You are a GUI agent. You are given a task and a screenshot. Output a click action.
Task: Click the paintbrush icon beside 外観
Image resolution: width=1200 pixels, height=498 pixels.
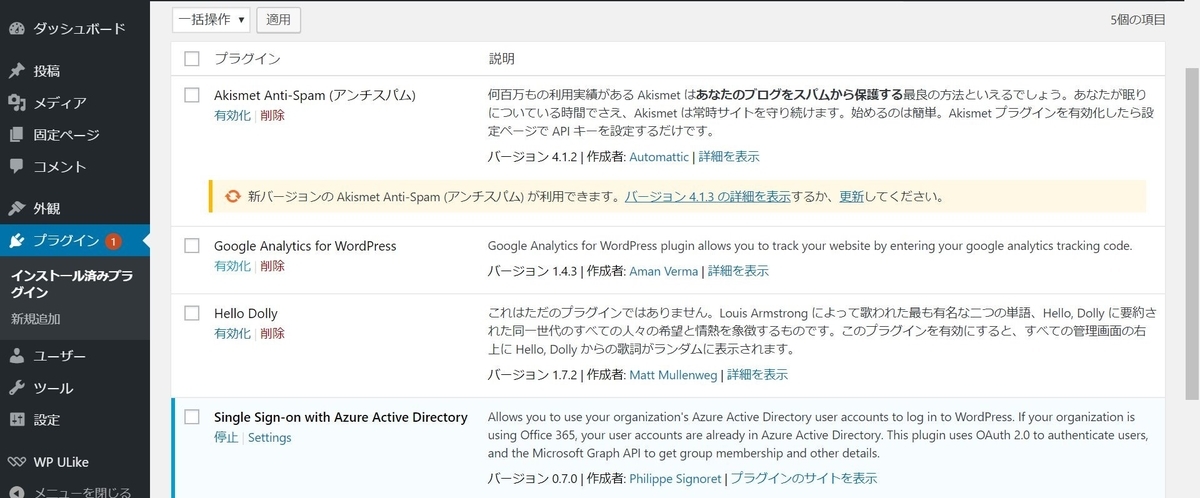[x=16, y=209]
